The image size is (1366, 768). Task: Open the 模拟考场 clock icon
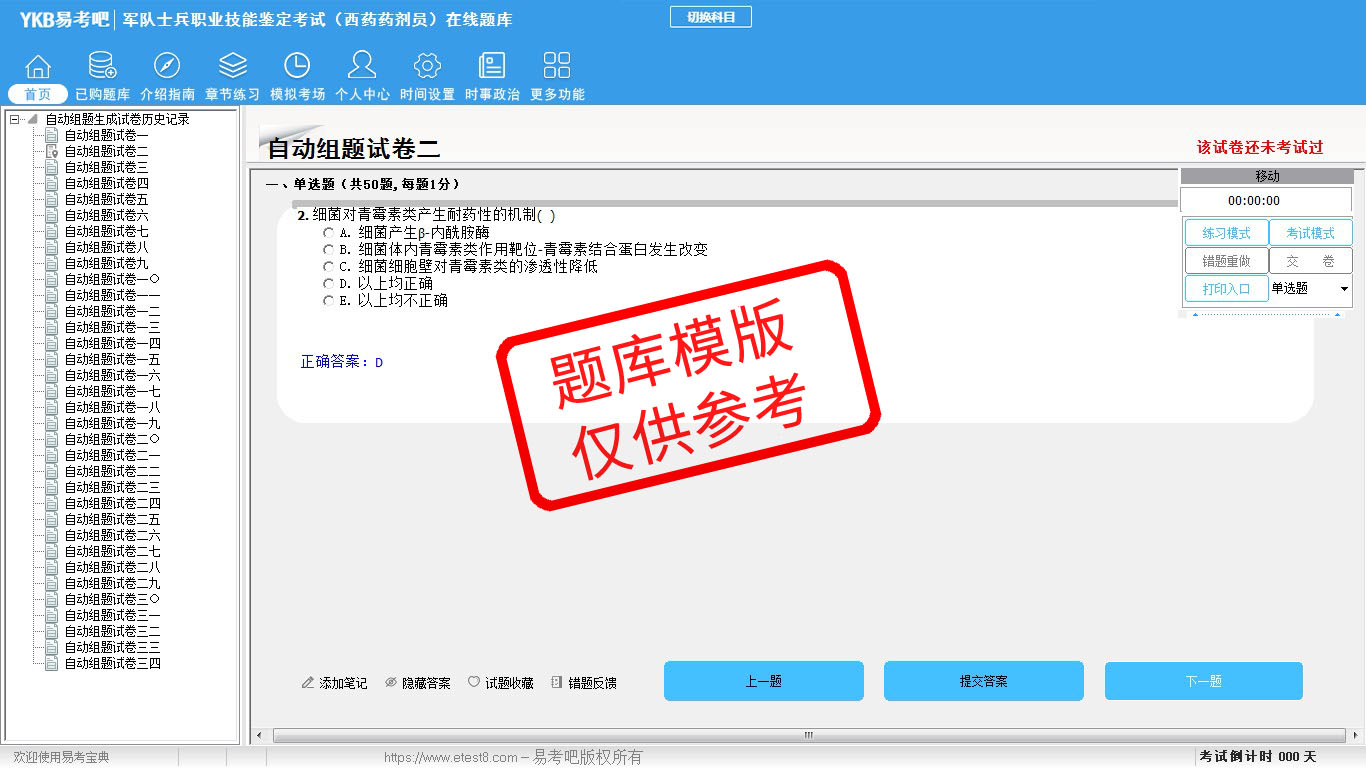[x=297, y=66]
